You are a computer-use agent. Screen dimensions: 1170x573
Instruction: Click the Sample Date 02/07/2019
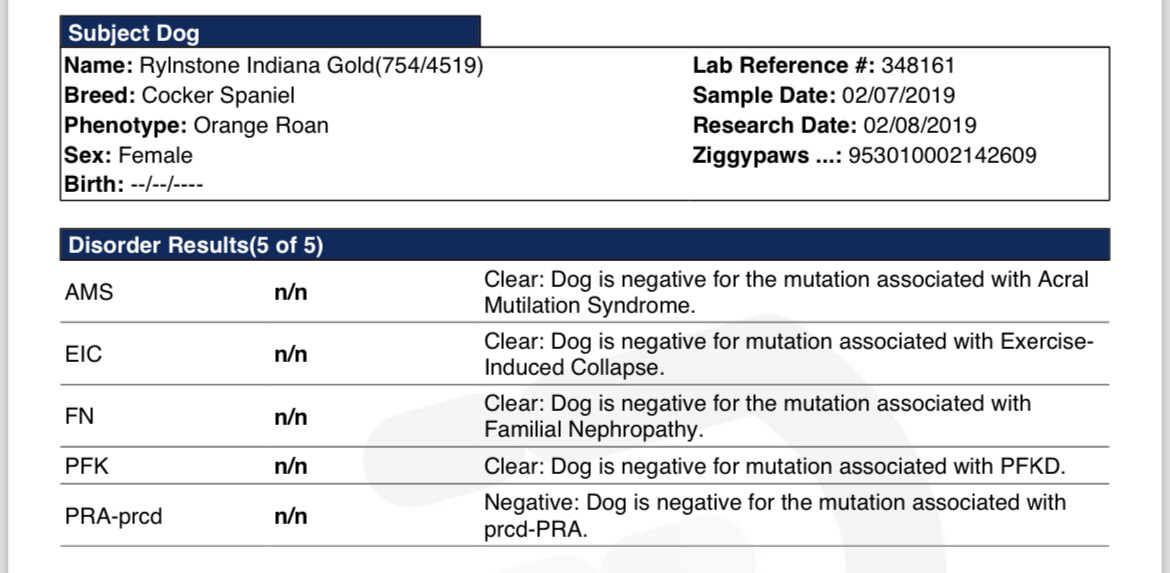(x=898, y=96)
